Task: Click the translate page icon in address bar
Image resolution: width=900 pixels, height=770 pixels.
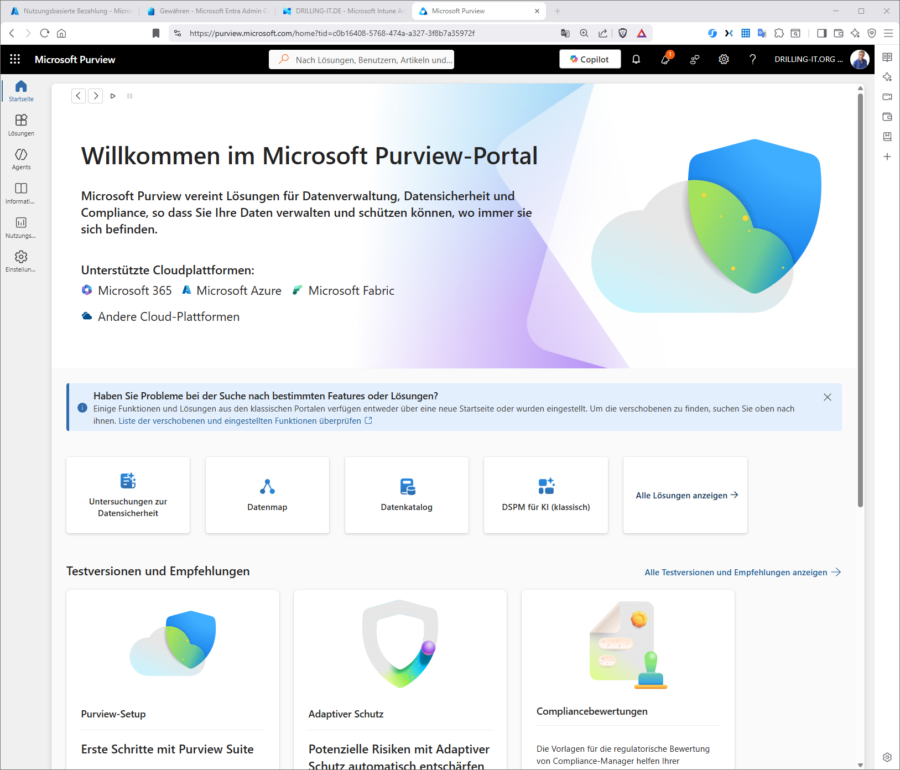Action: (565, 33)
